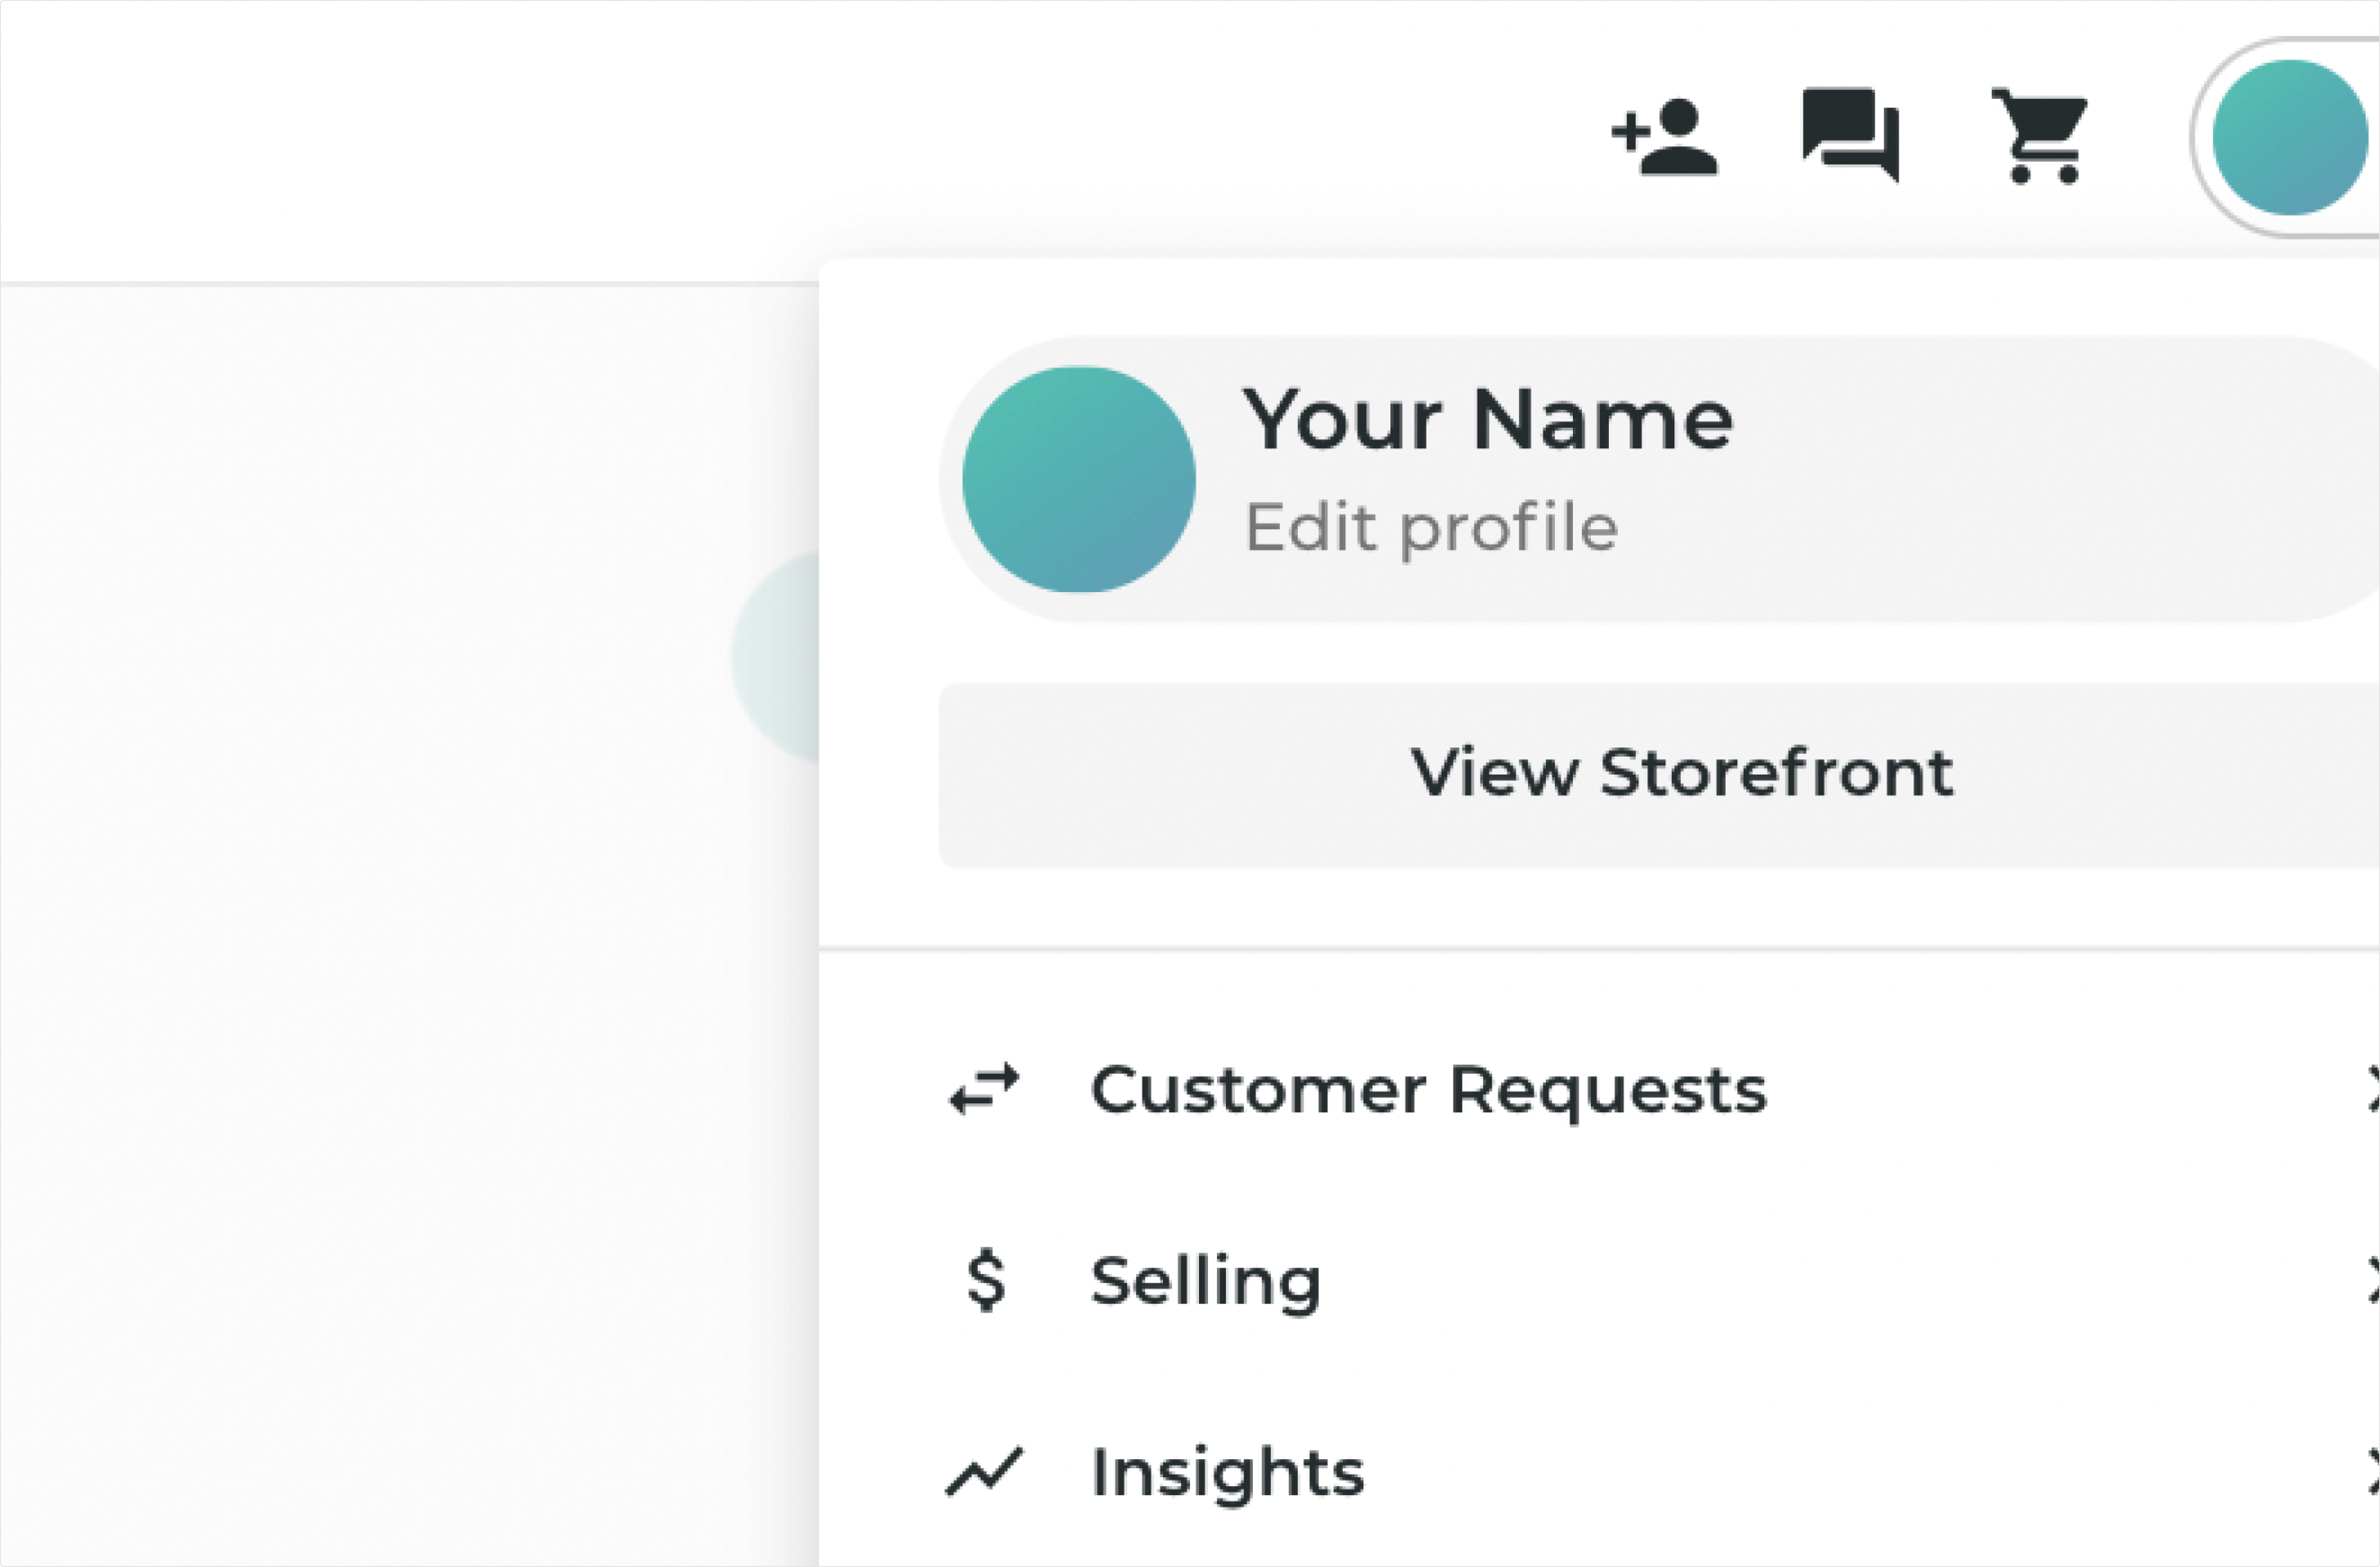2380x1567 pixels.
Task: Click the trend line icon beside Insights
Action: pos(985,1471)
